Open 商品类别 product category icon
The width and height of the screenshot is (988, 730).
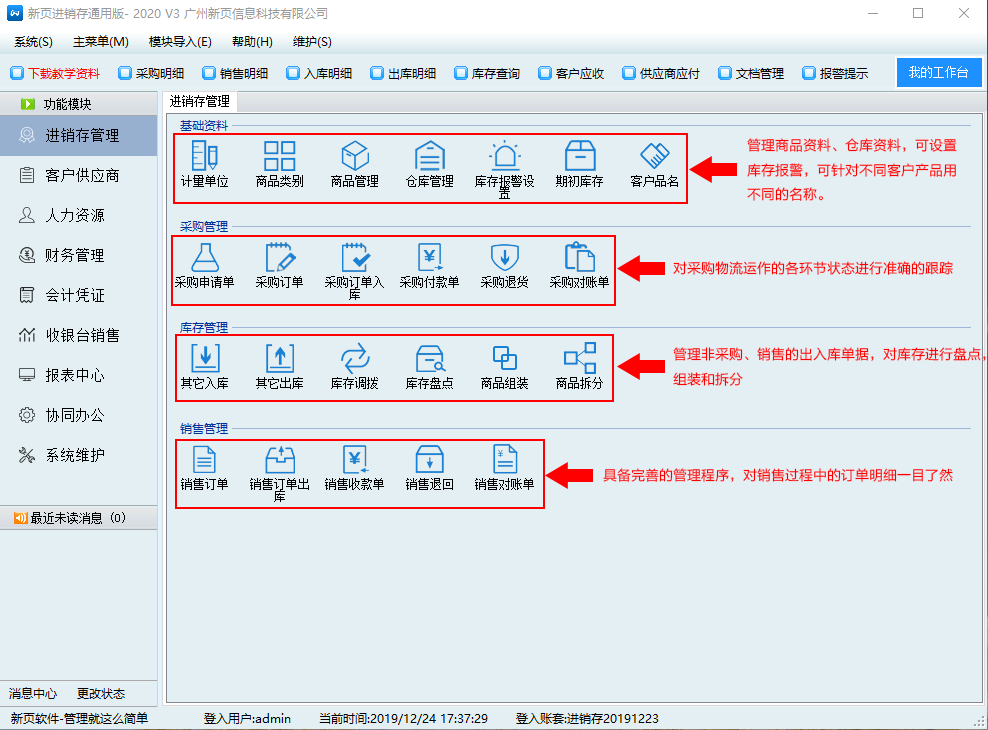pyautogui.click(x=280, y=164)
